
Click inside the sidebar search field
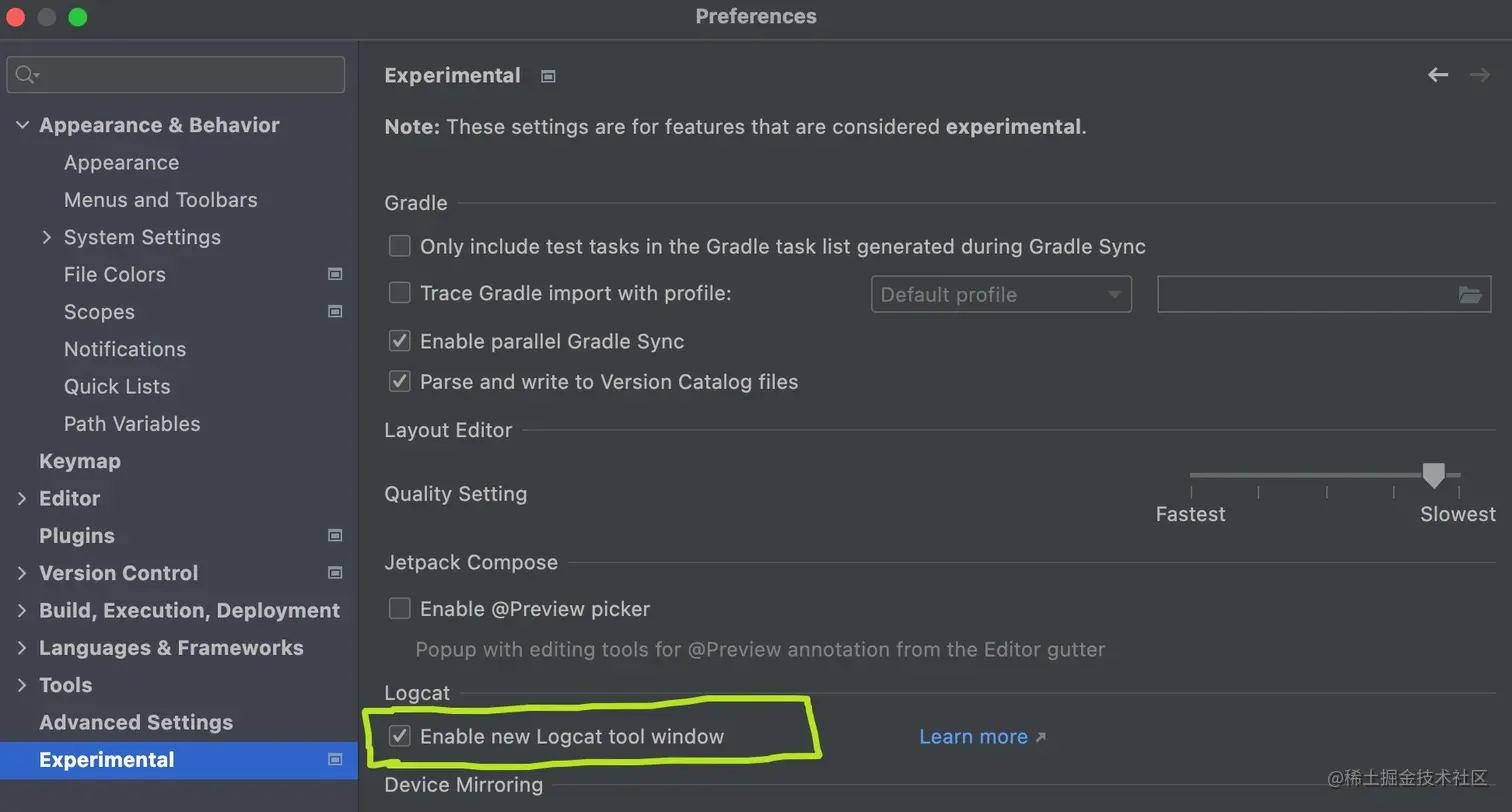pyautogui.click(x=175, y=74)
